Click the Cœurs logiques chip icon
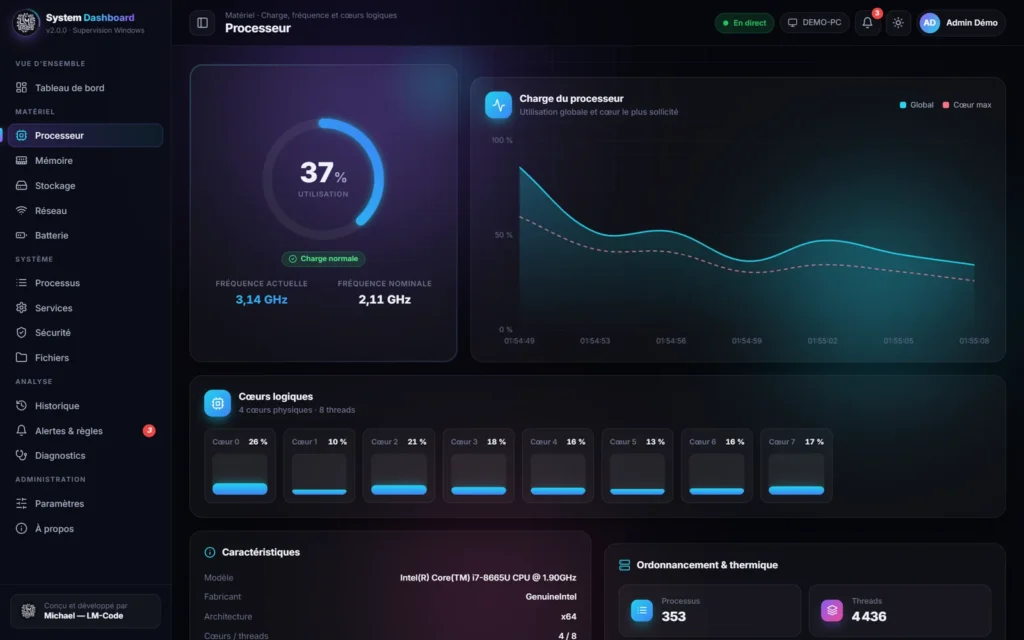This screenshot has height=640, width=1024. coord(217,403)
